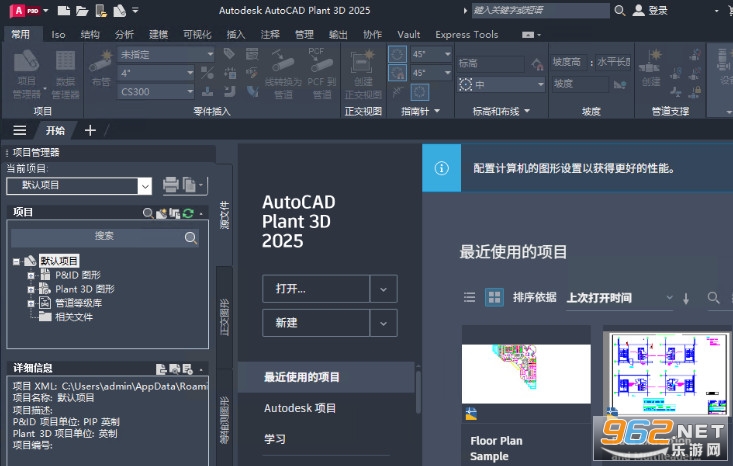The width and height of the screenshot is (733, 466).
Task: Click 登录 sign-in button
Action: pyautogui.click(x=650, y=10)
